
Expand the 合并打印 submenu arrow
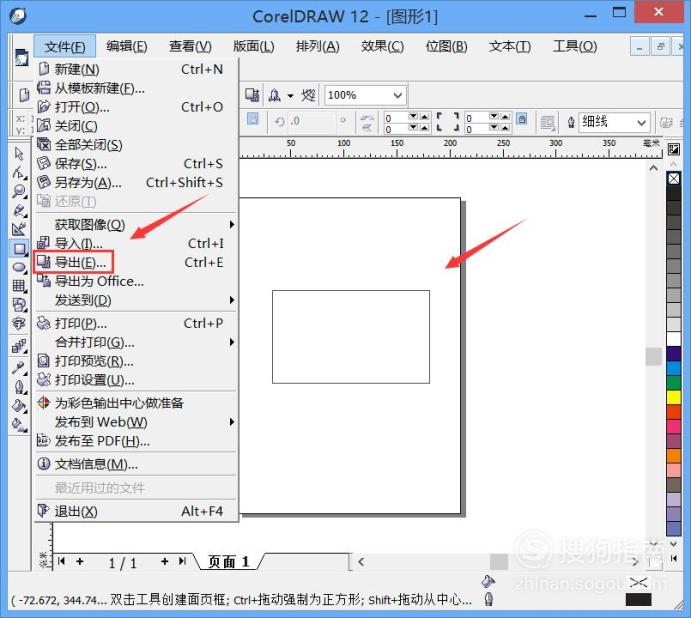coord(232,342)
